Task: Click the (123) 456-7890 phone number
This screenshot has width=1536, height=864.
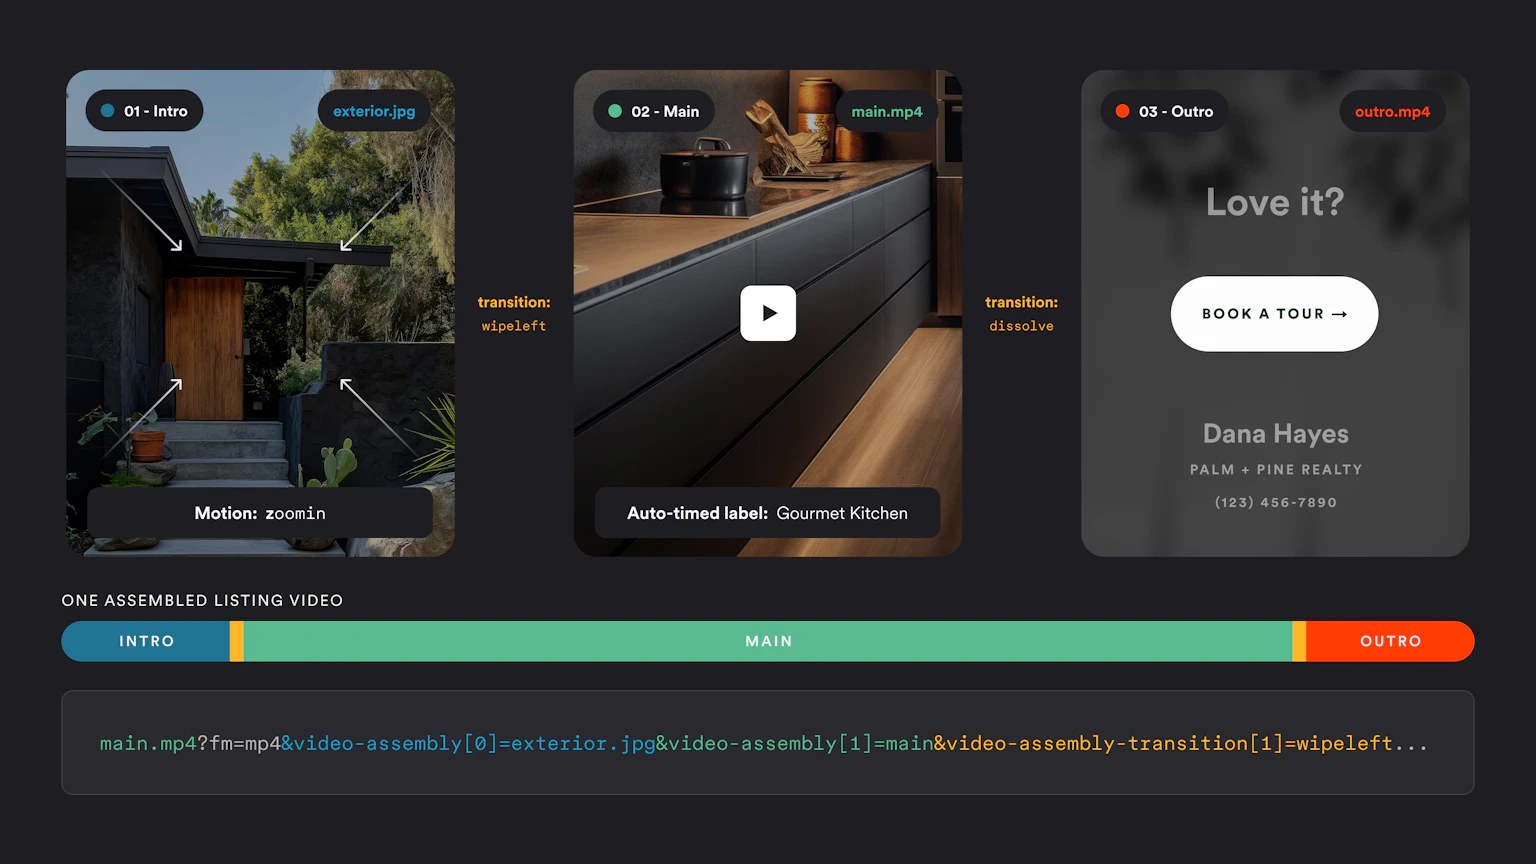Action: click(1275, 502)
